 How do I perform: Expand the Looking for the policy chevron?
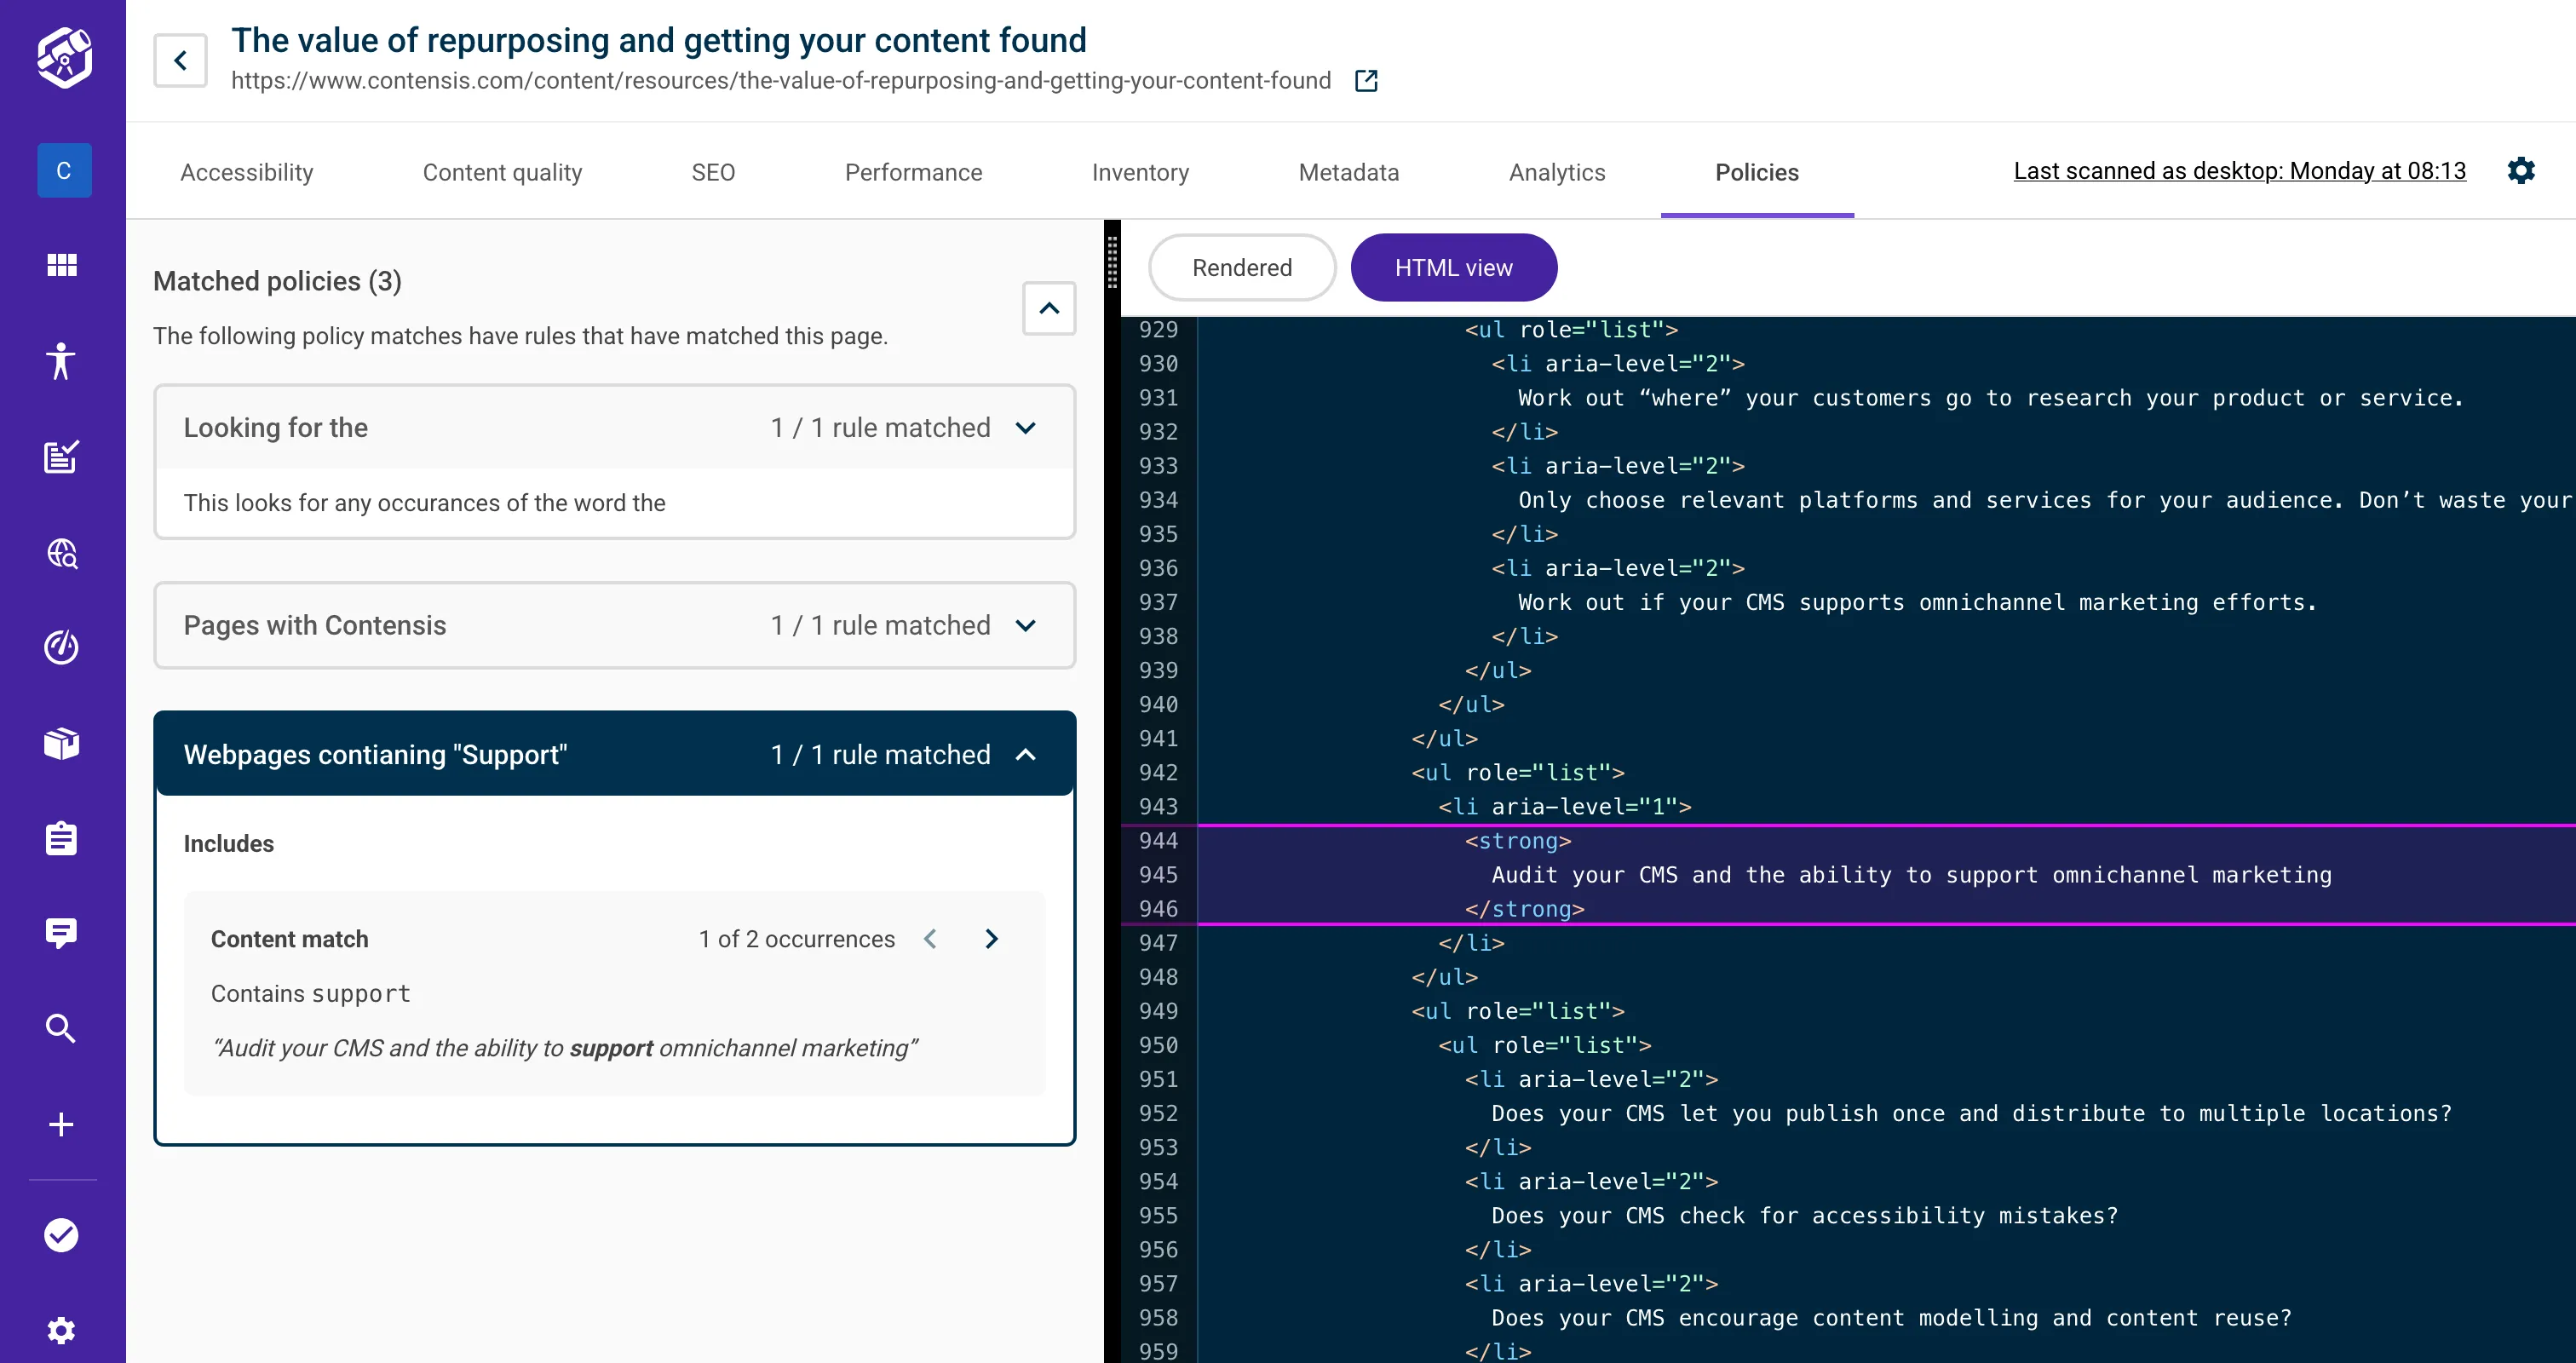pos(1026,428)
